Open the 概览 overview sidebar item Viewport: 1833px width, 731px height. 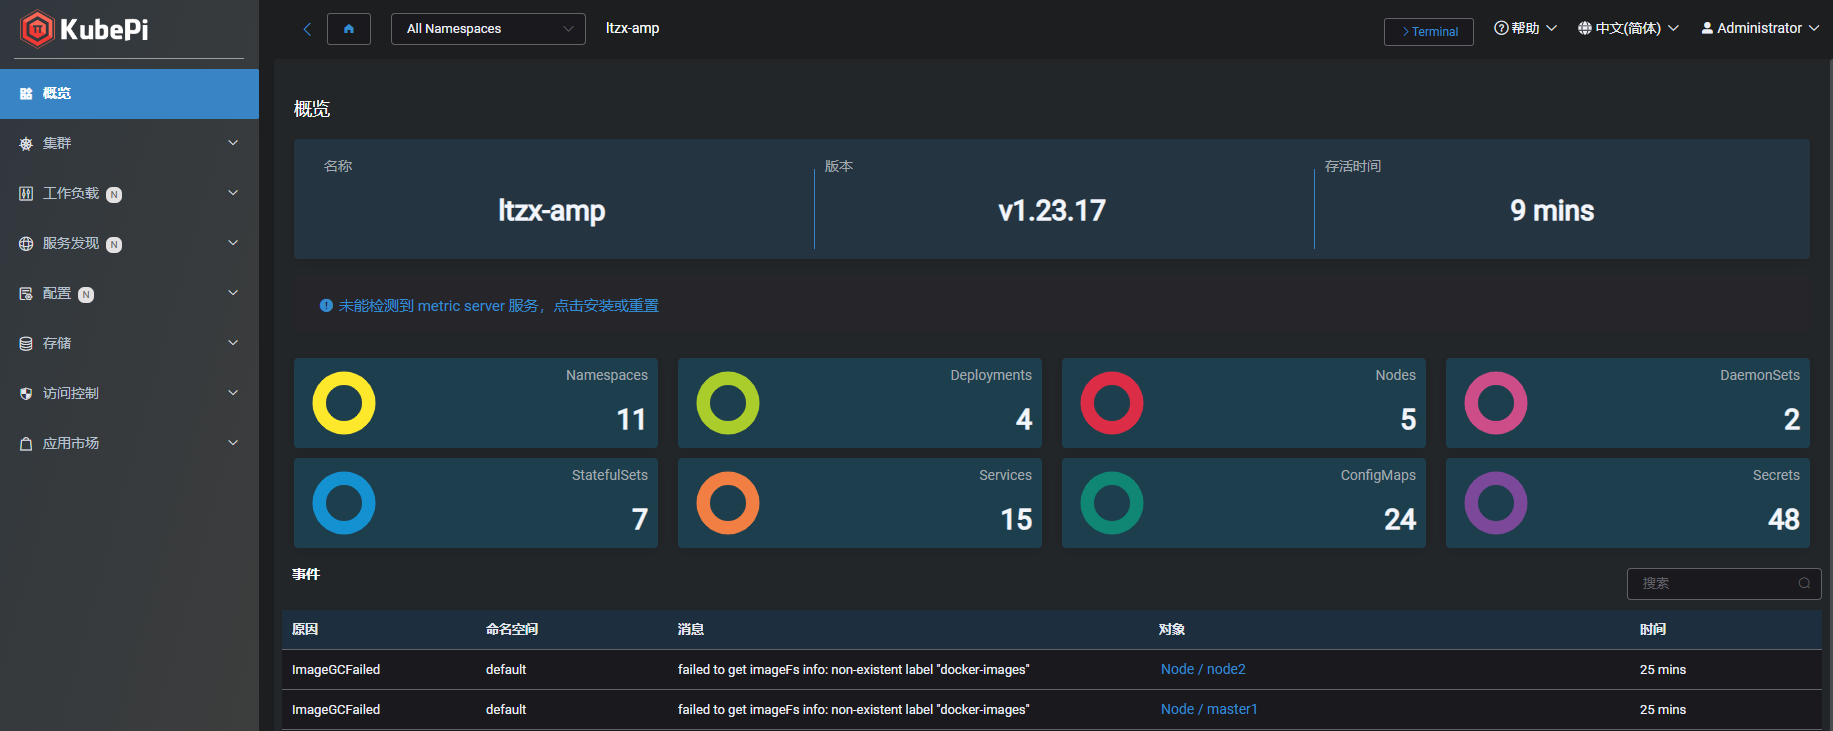tap(129, 94)
